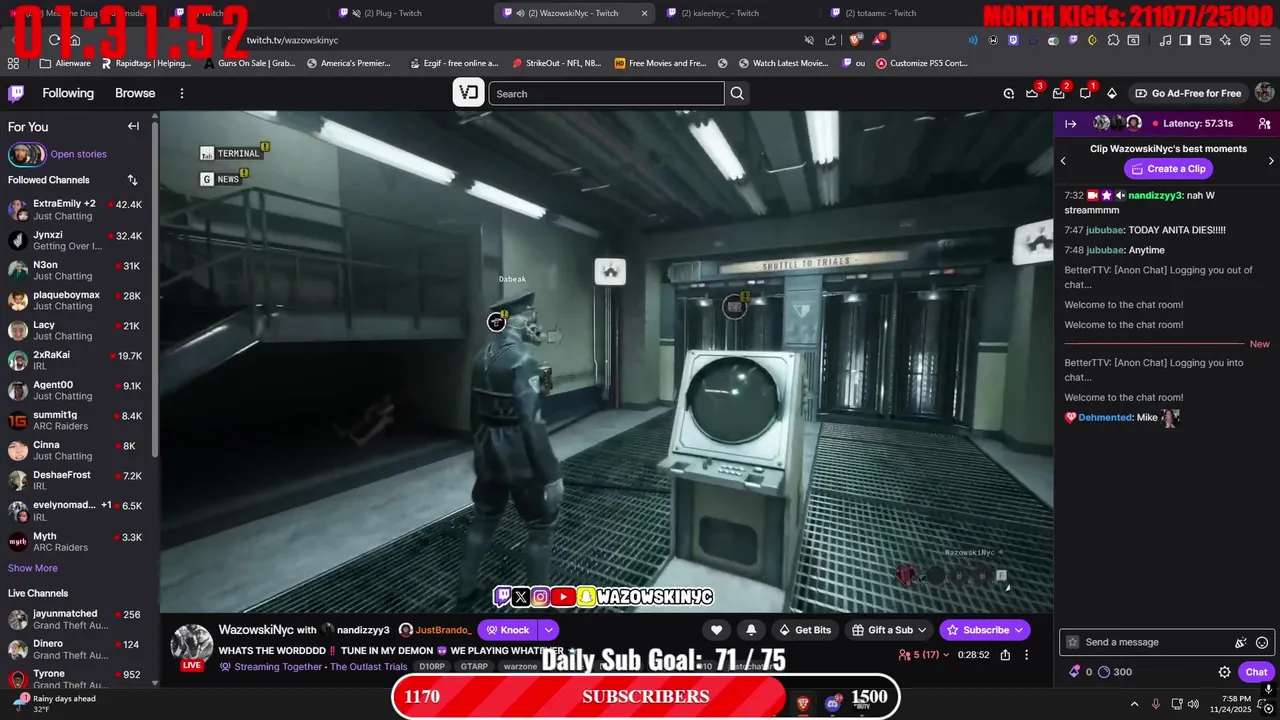This screenshot has width=1280, height=720.
Task: Open chat community users icon
Action: point(1264,123)
